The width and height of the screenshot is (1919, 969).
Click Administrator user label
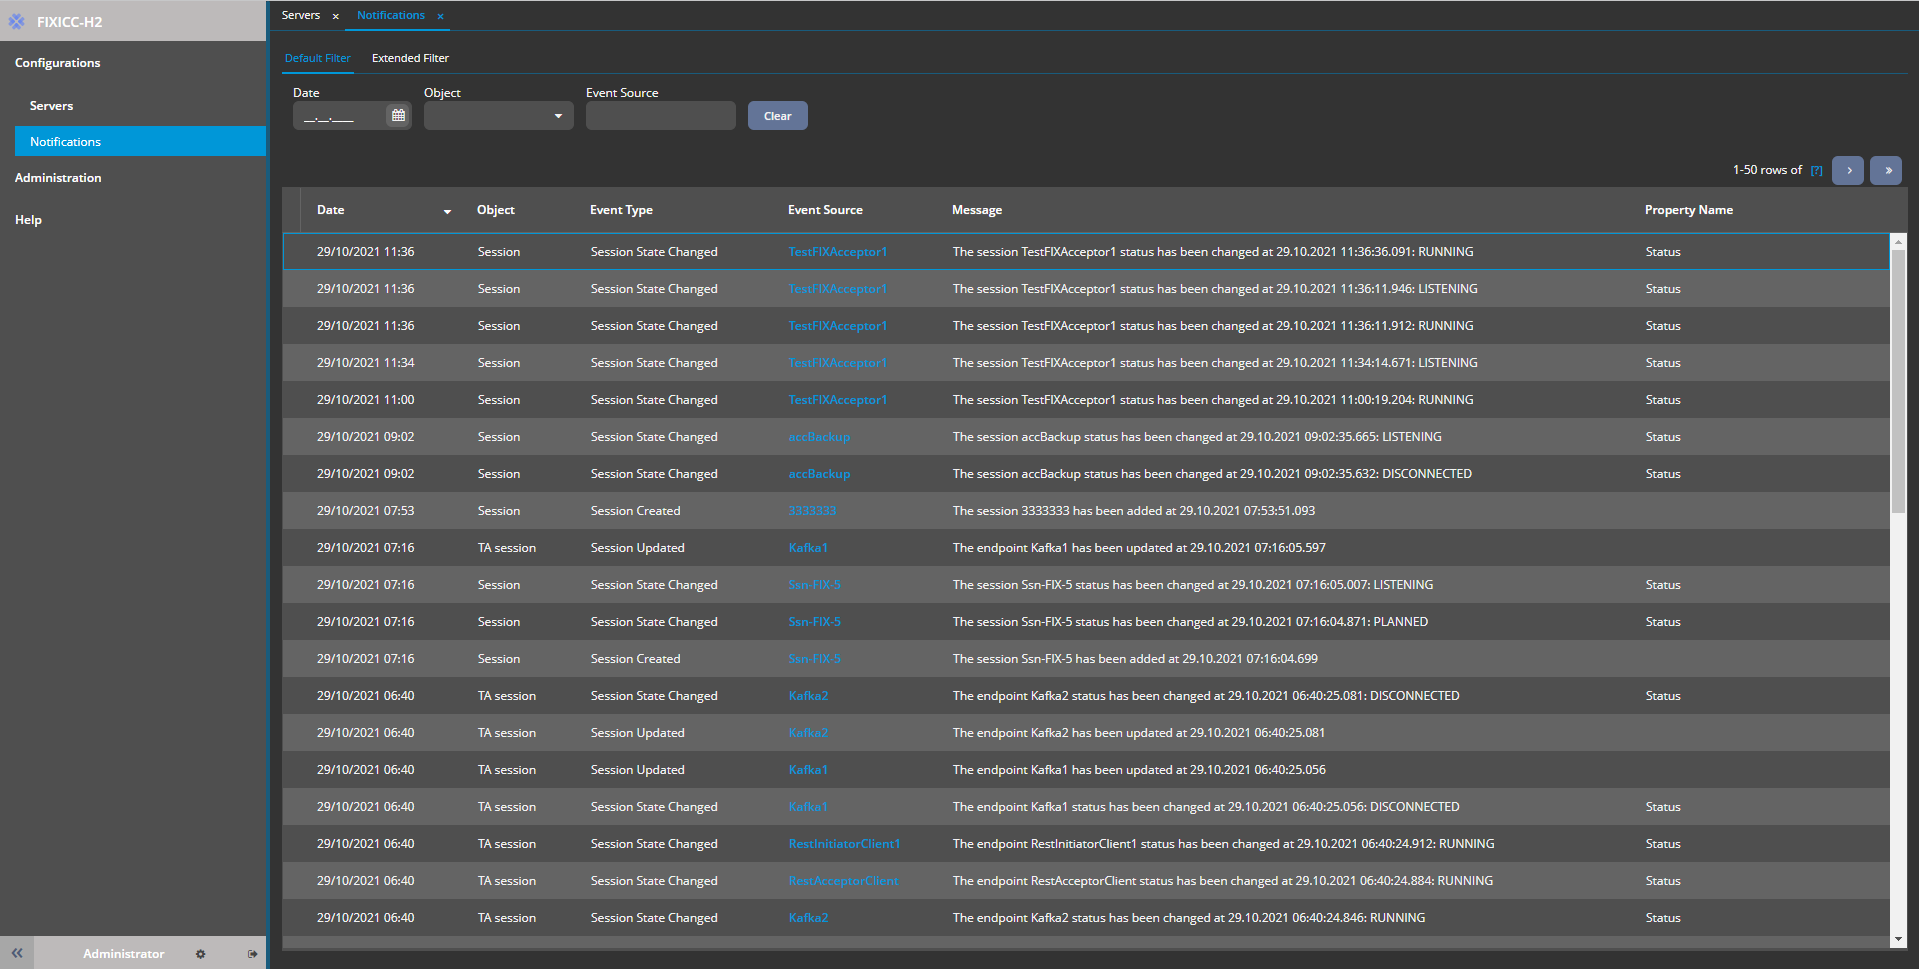click(x=124, y=954)
